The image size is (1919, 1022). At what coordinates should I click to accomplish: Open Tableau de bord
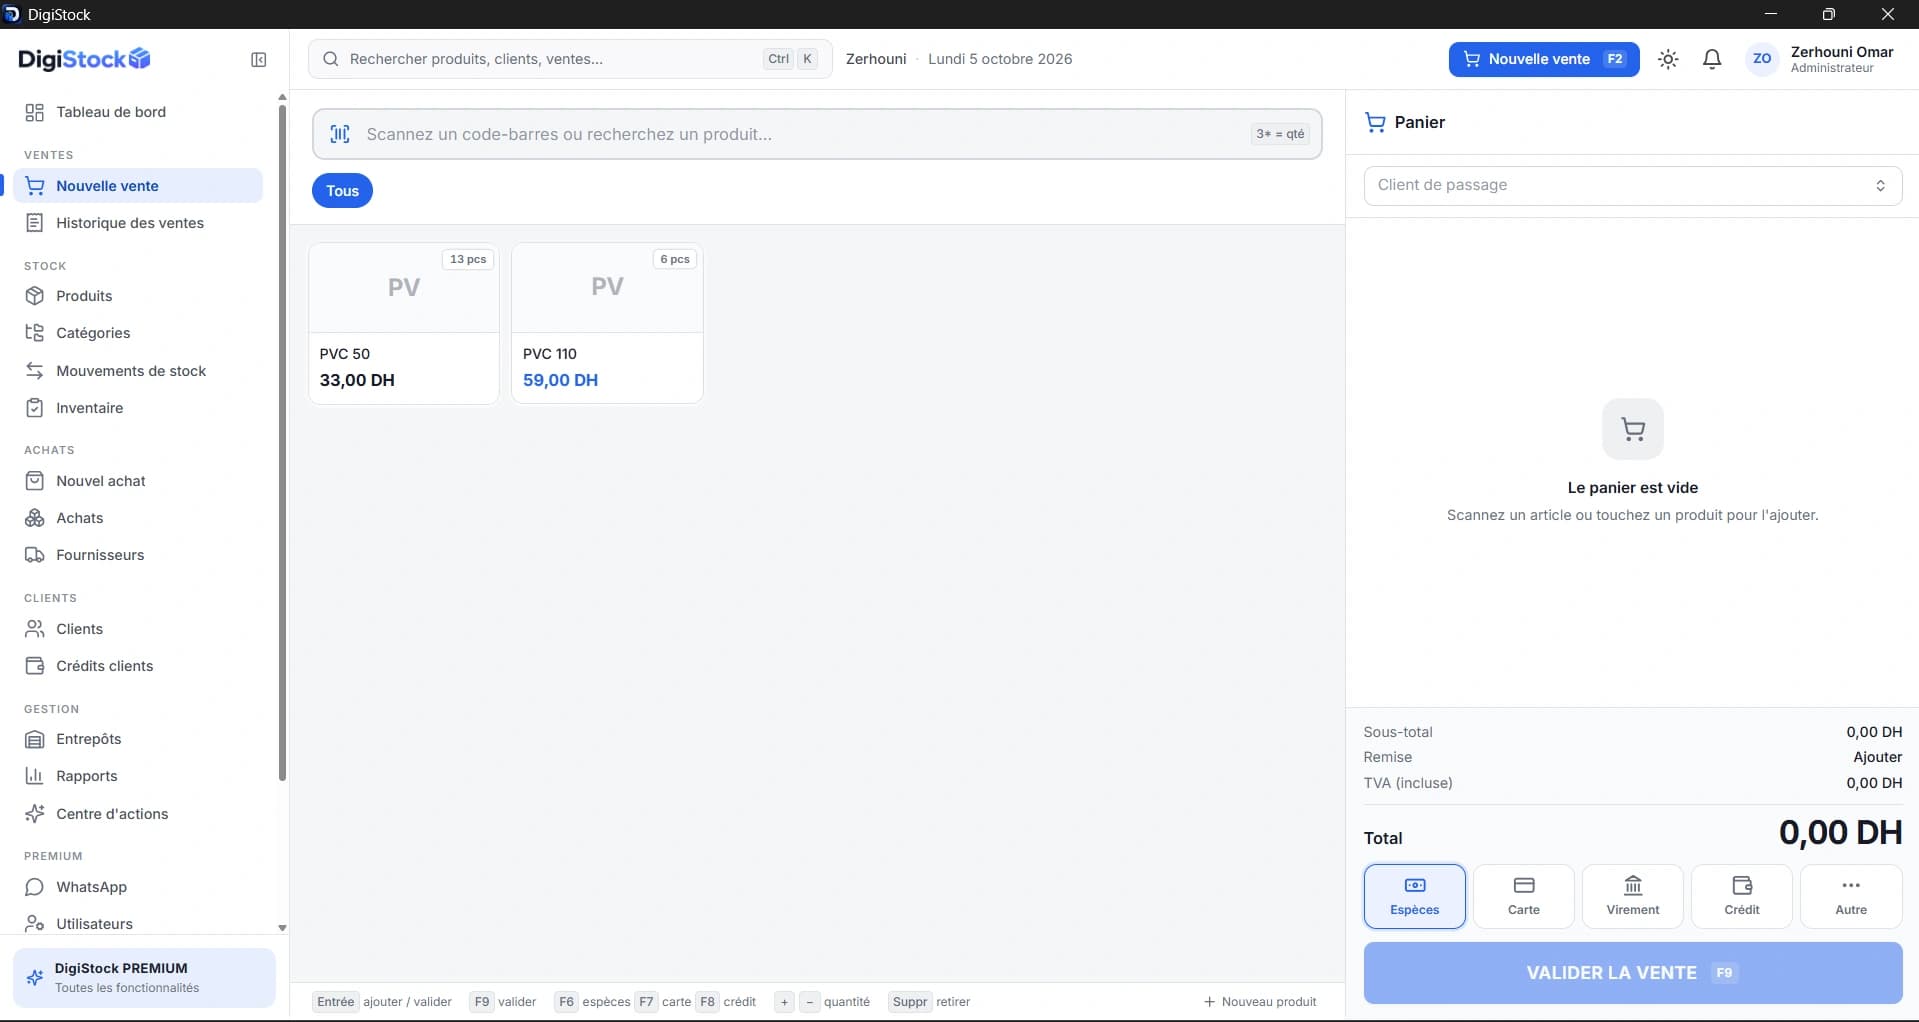tap(138, 112)
